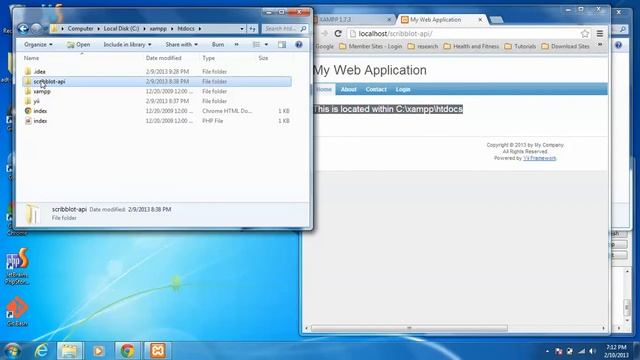Screen dimensions: 640x360
Task: Close the XAMPP 1.7.3 tab
Action: point(389,19)
